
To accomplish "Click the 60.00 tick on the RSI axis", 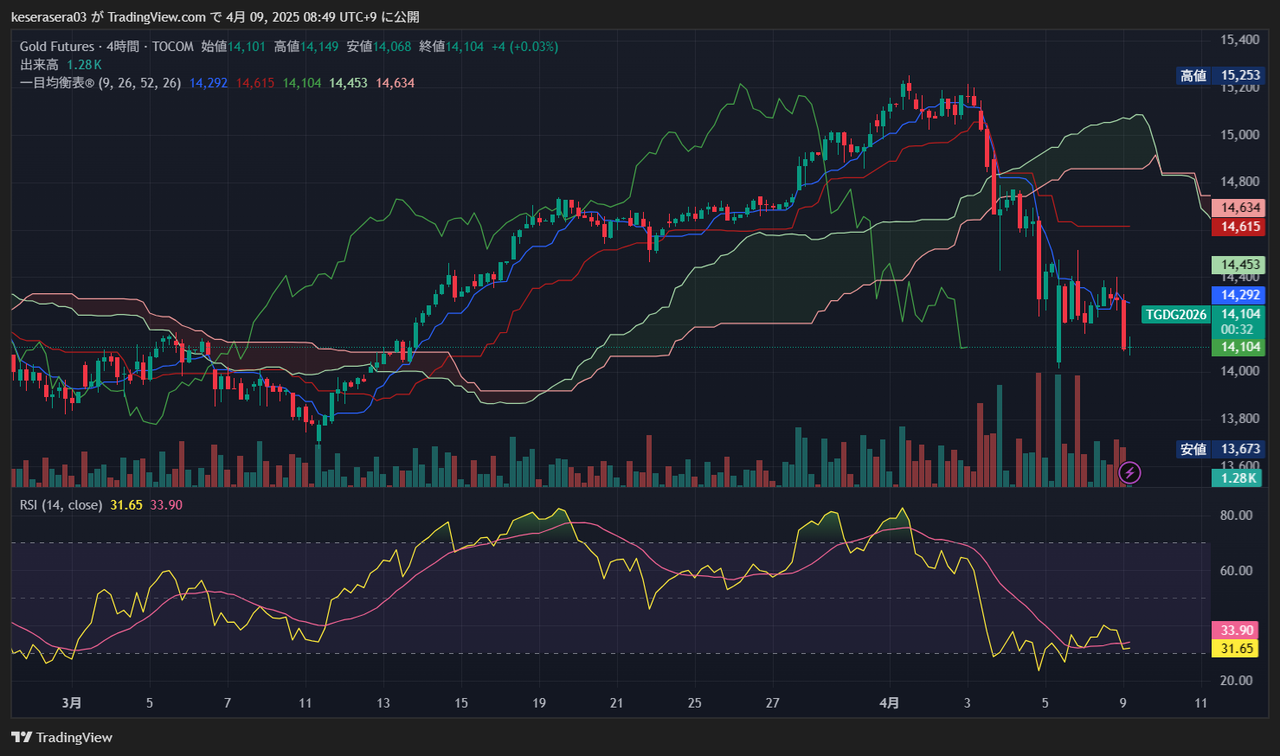I will 1236,570.
